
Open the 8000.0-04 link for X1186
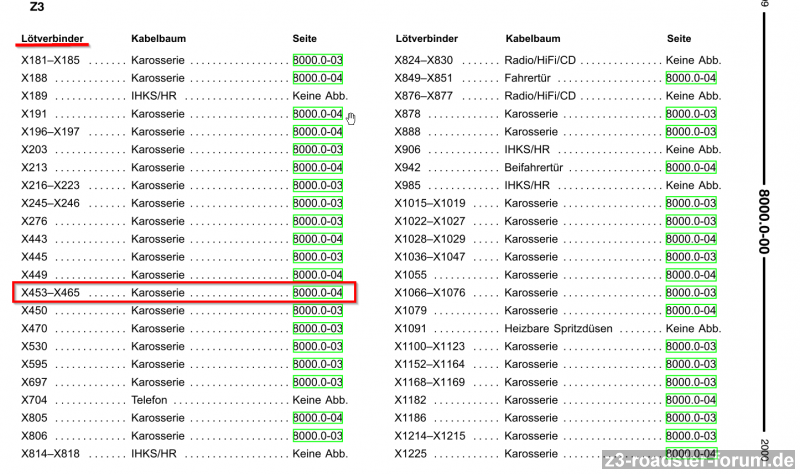coord(691,418)
